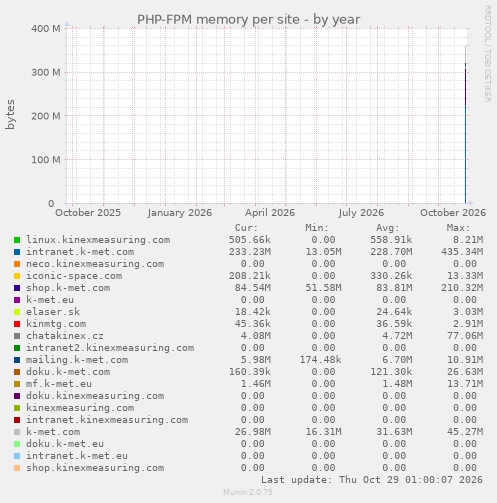Viewport: 497px width, 503px height.
Task: Click the 77.06M max value for chatakinex.cz
Action: point(465,336)
